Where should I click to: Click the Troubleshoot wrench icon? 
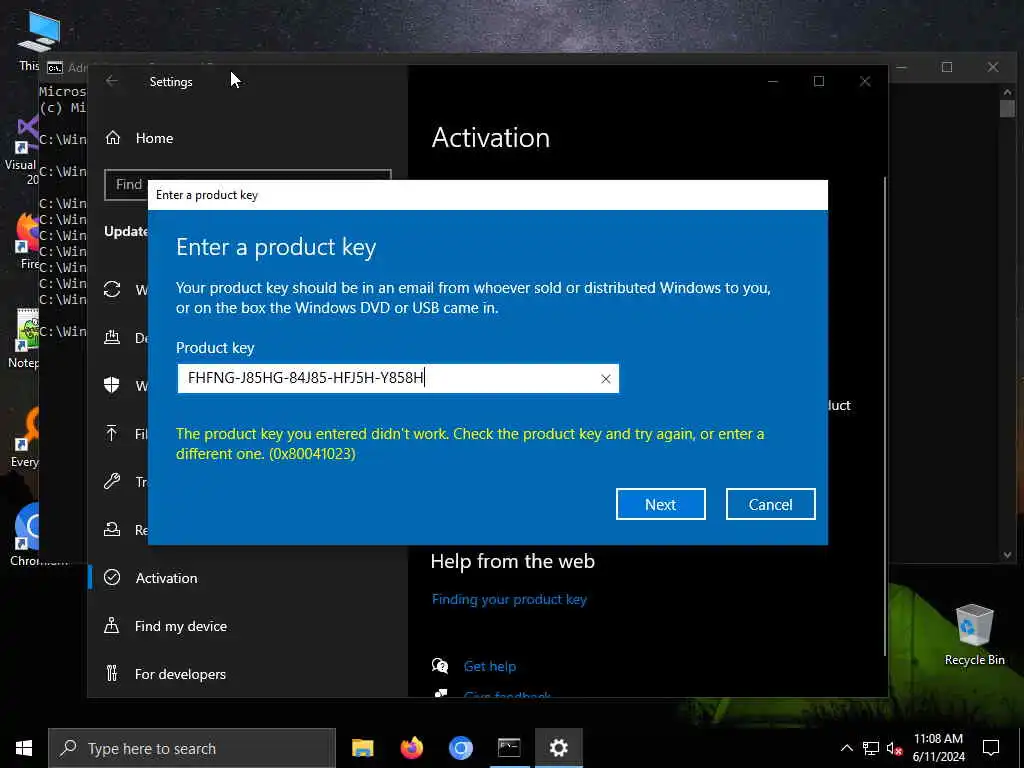pyautogui.click(x=112, y=481)
